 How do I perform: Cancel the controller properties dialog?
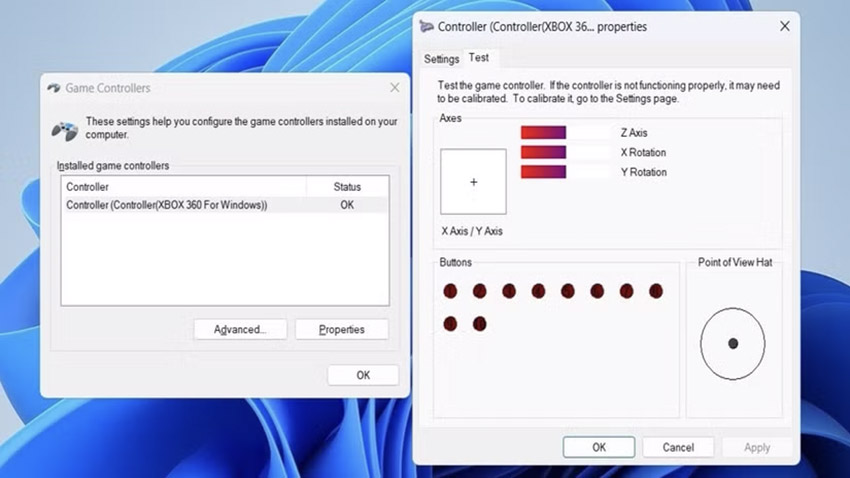click(677, 447)
